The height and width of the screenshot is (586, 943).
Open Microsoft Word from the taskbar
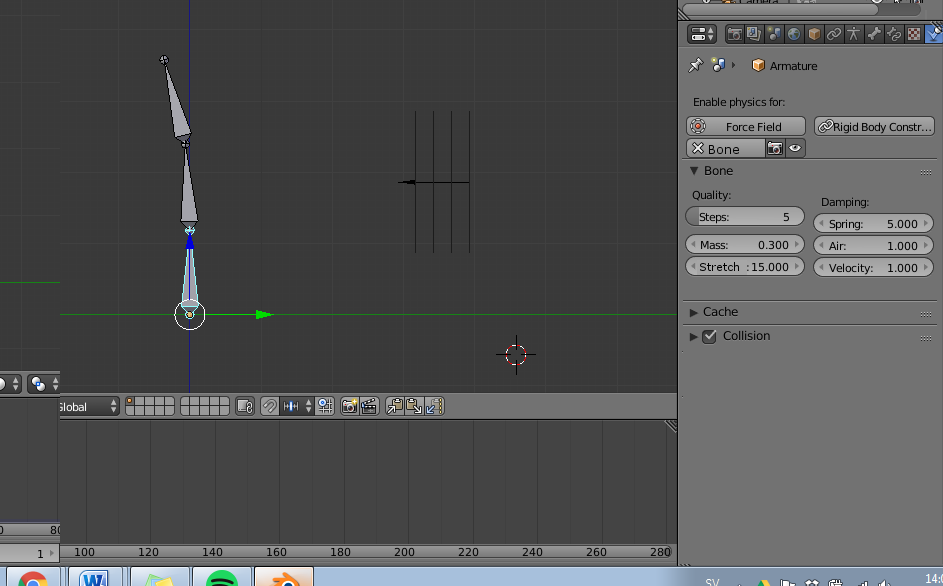tap(95, 576)
